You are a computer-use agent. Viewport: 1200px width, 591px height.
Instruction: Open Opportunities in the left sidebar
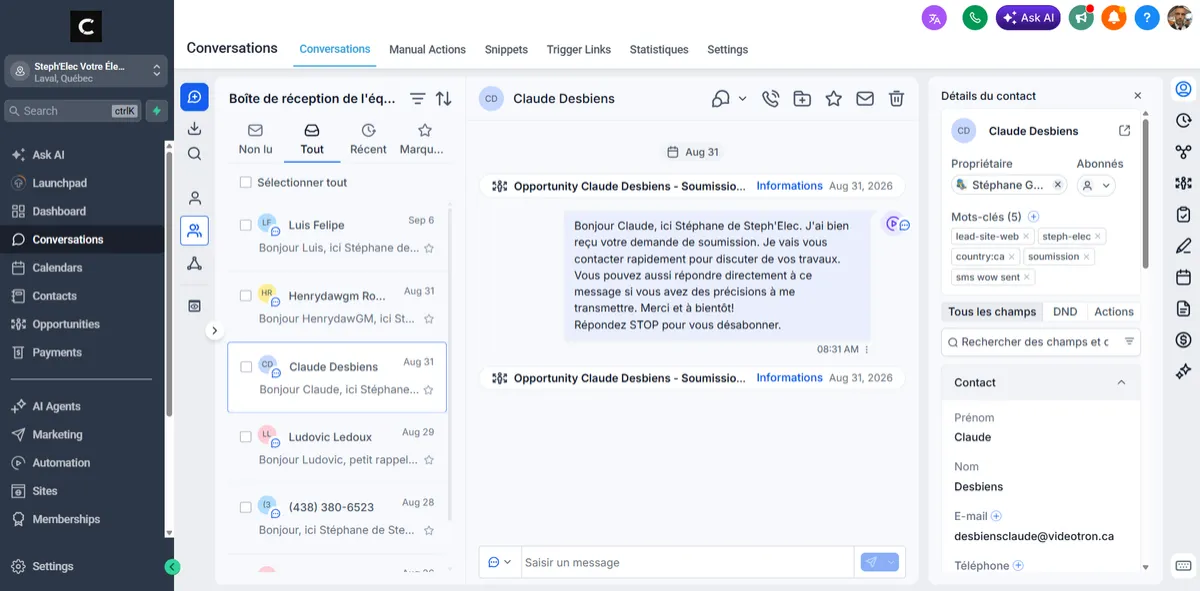pyautogui.click(x=66, y=324)
